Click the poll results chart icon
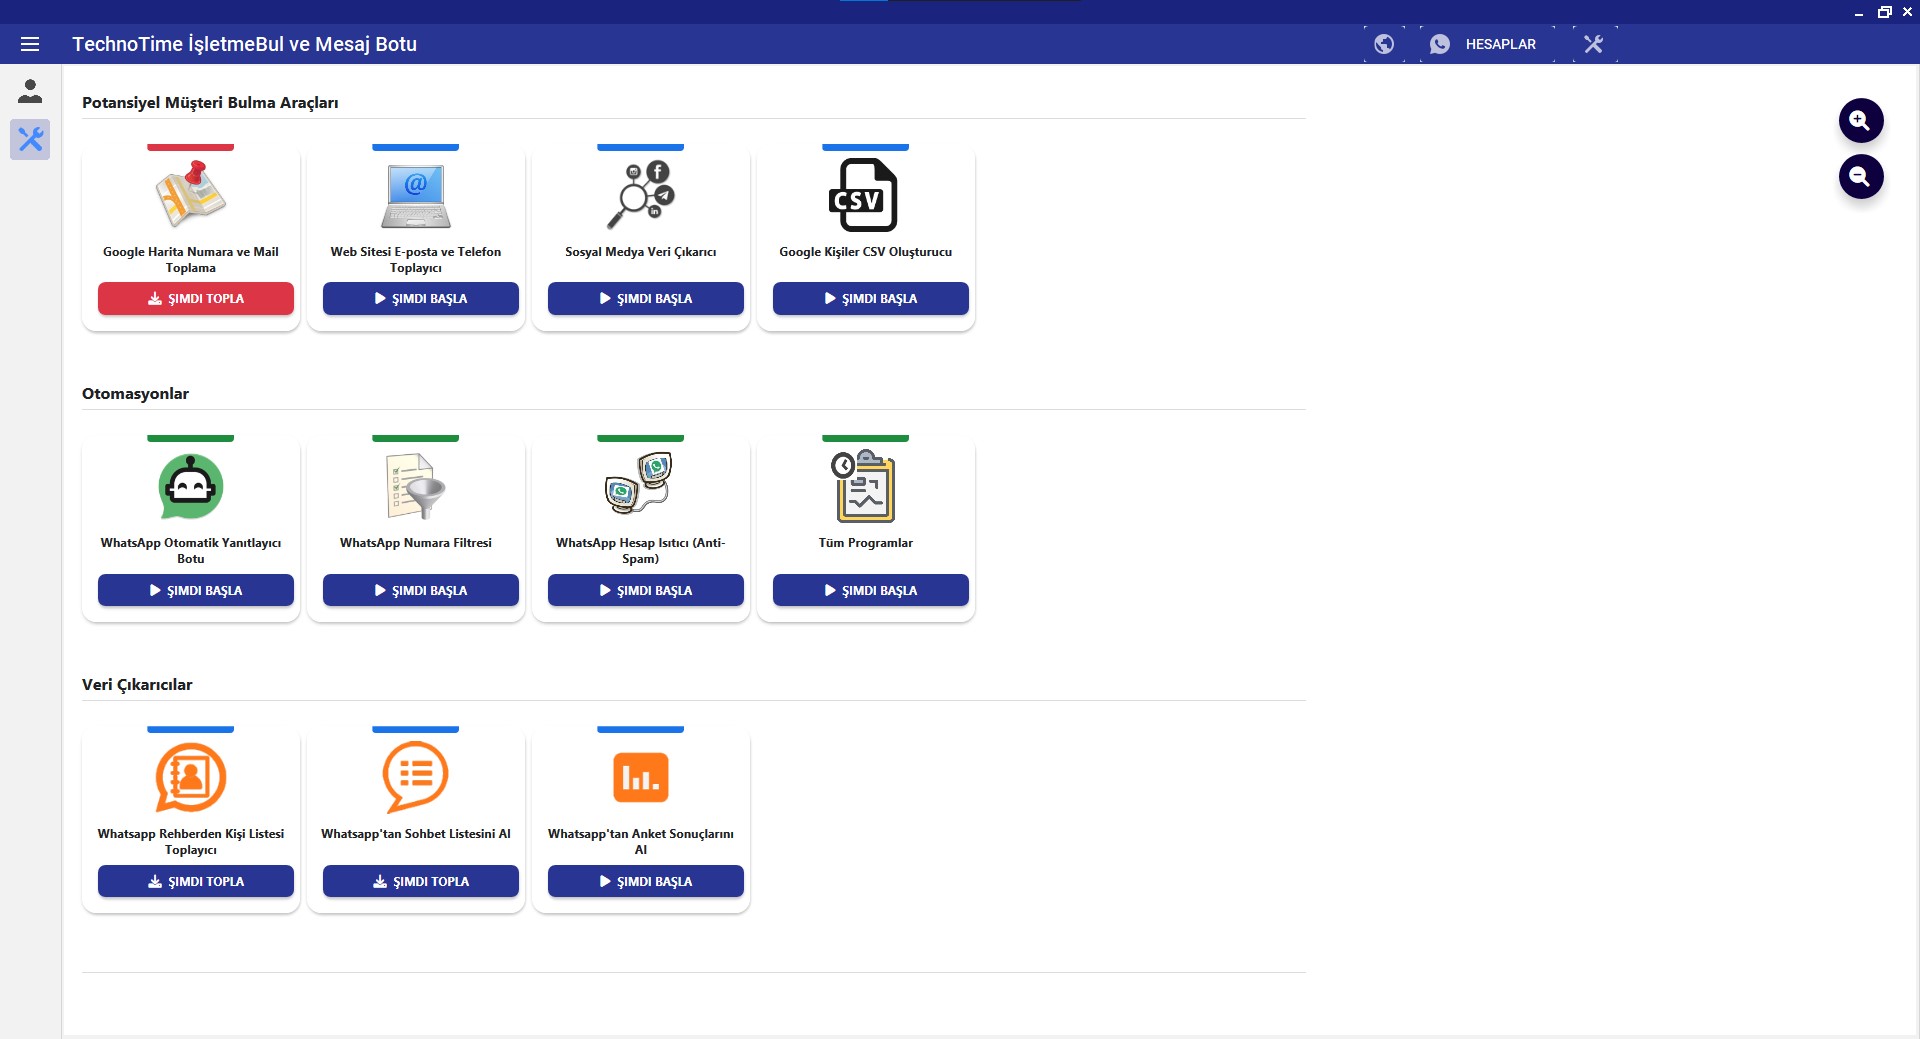The width and height of the screenshot is (1920, 1039). pos(640,777)
